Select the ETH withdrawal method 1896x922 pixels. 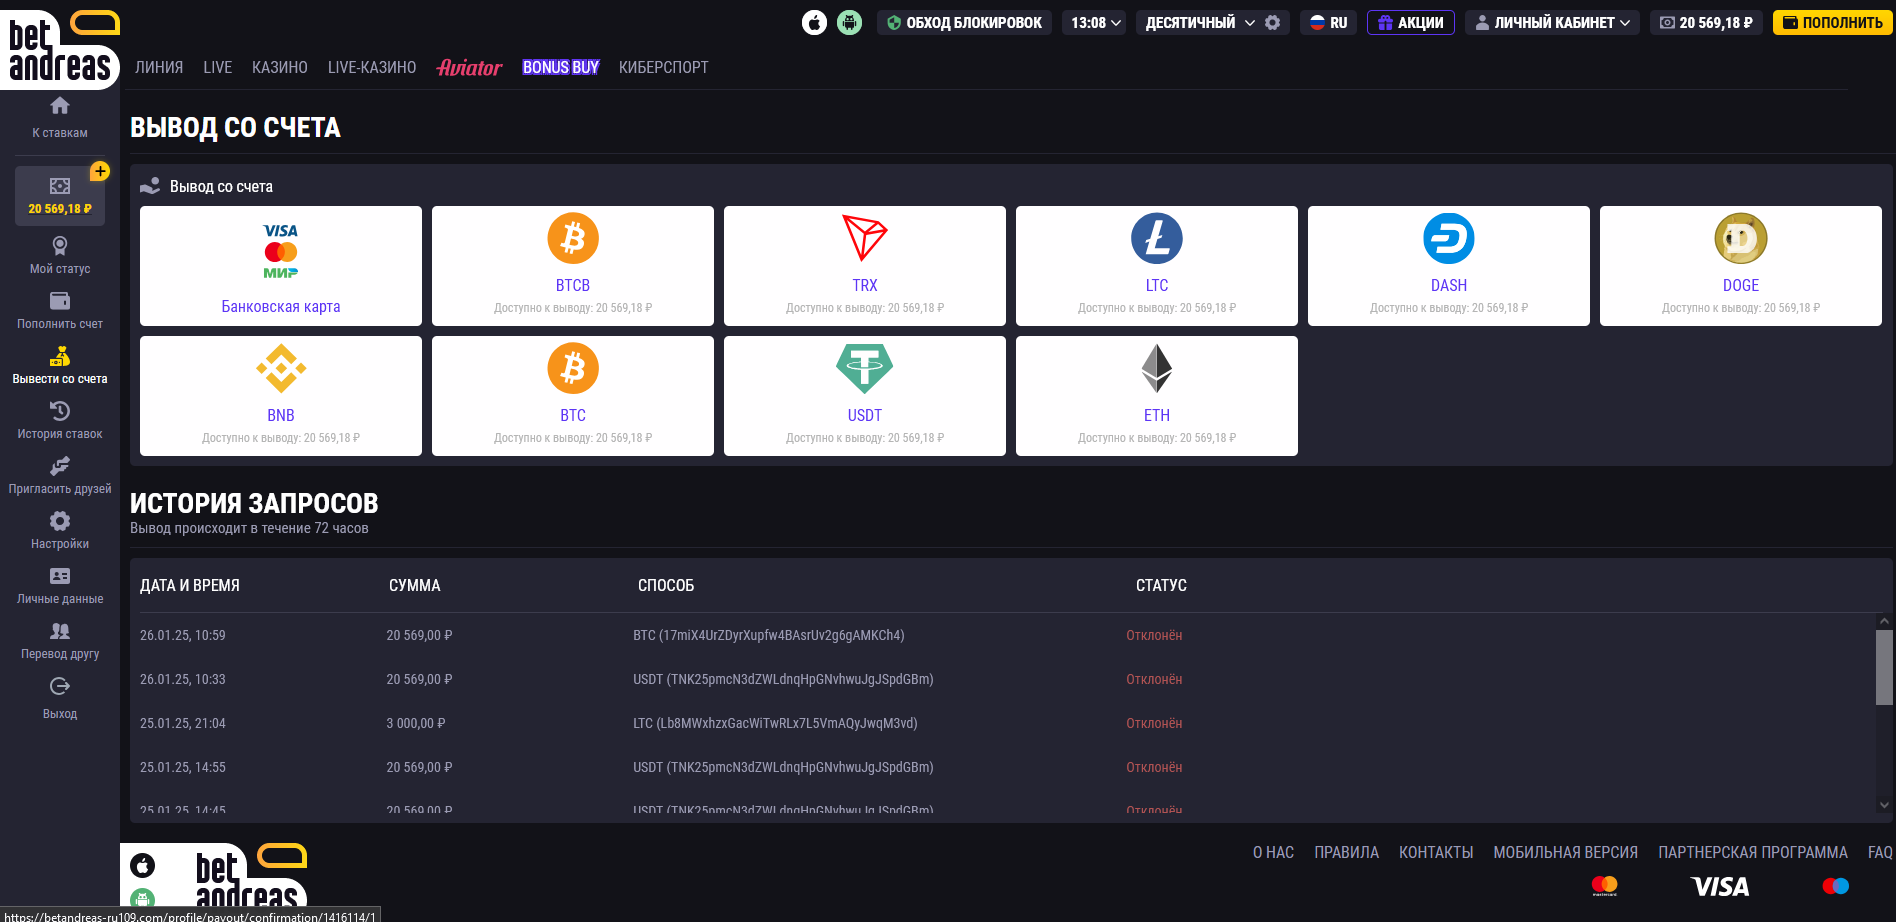pos(1157,396)
